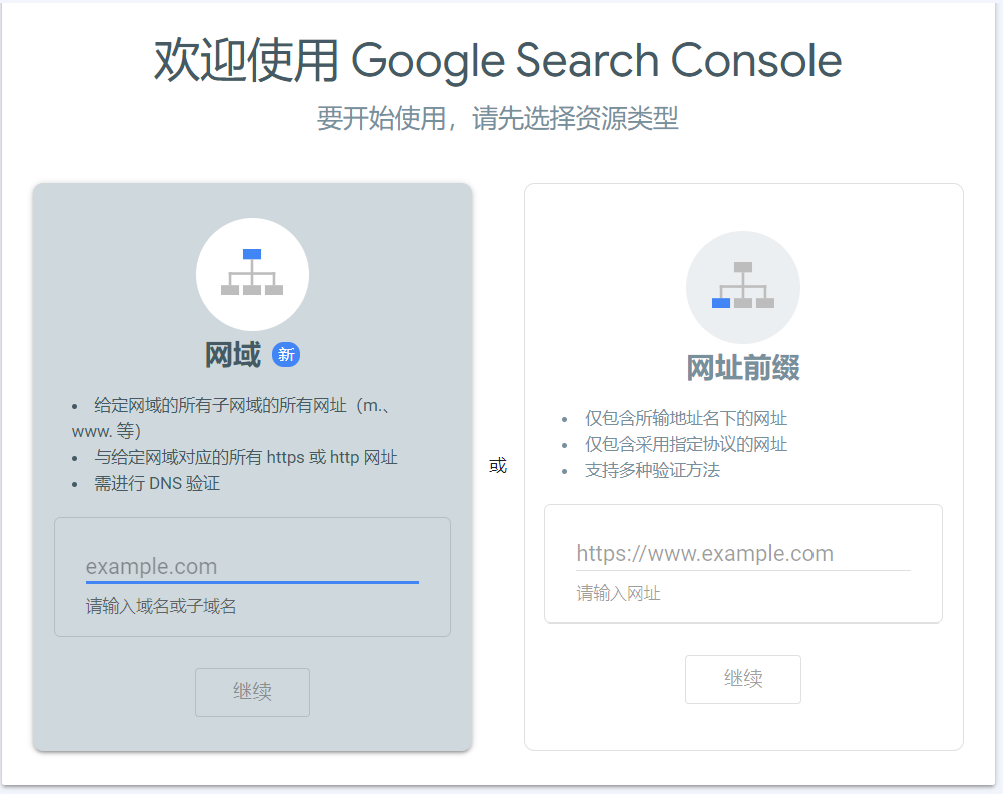Viewport: 1003px width, 794px height.
Task: Select the 网域 heading text
Action: pos(233,355)
